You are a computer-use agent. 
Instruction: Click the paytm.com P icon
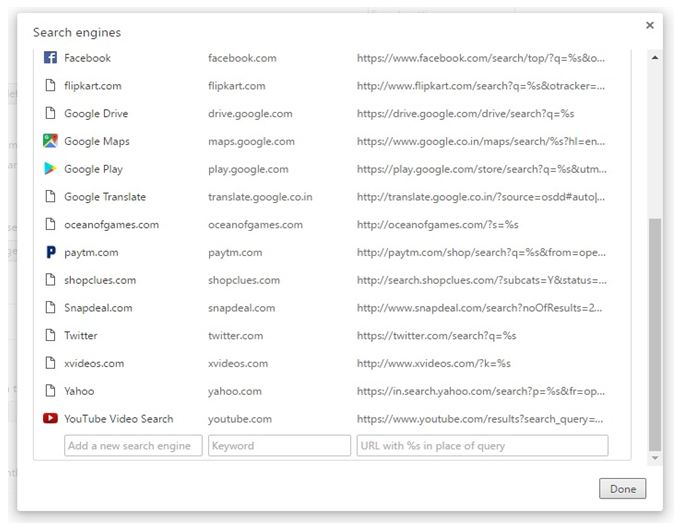tap(51, 252)
